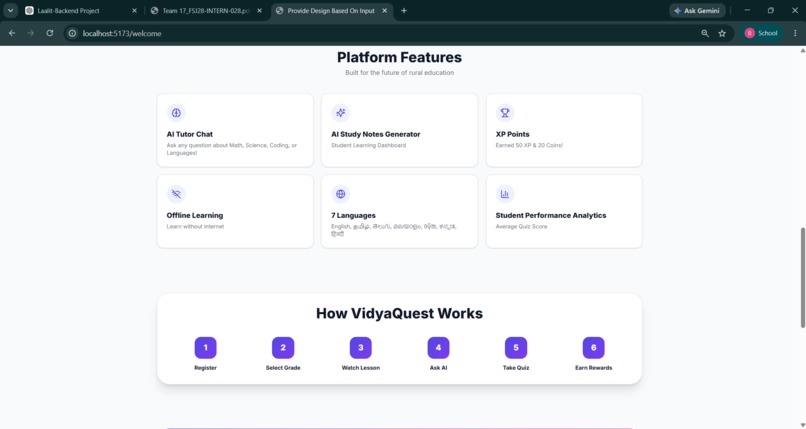This screenshot has height=429, width=806.
Task: Click step 6 Earn Rewards badge
Action: 594,348
